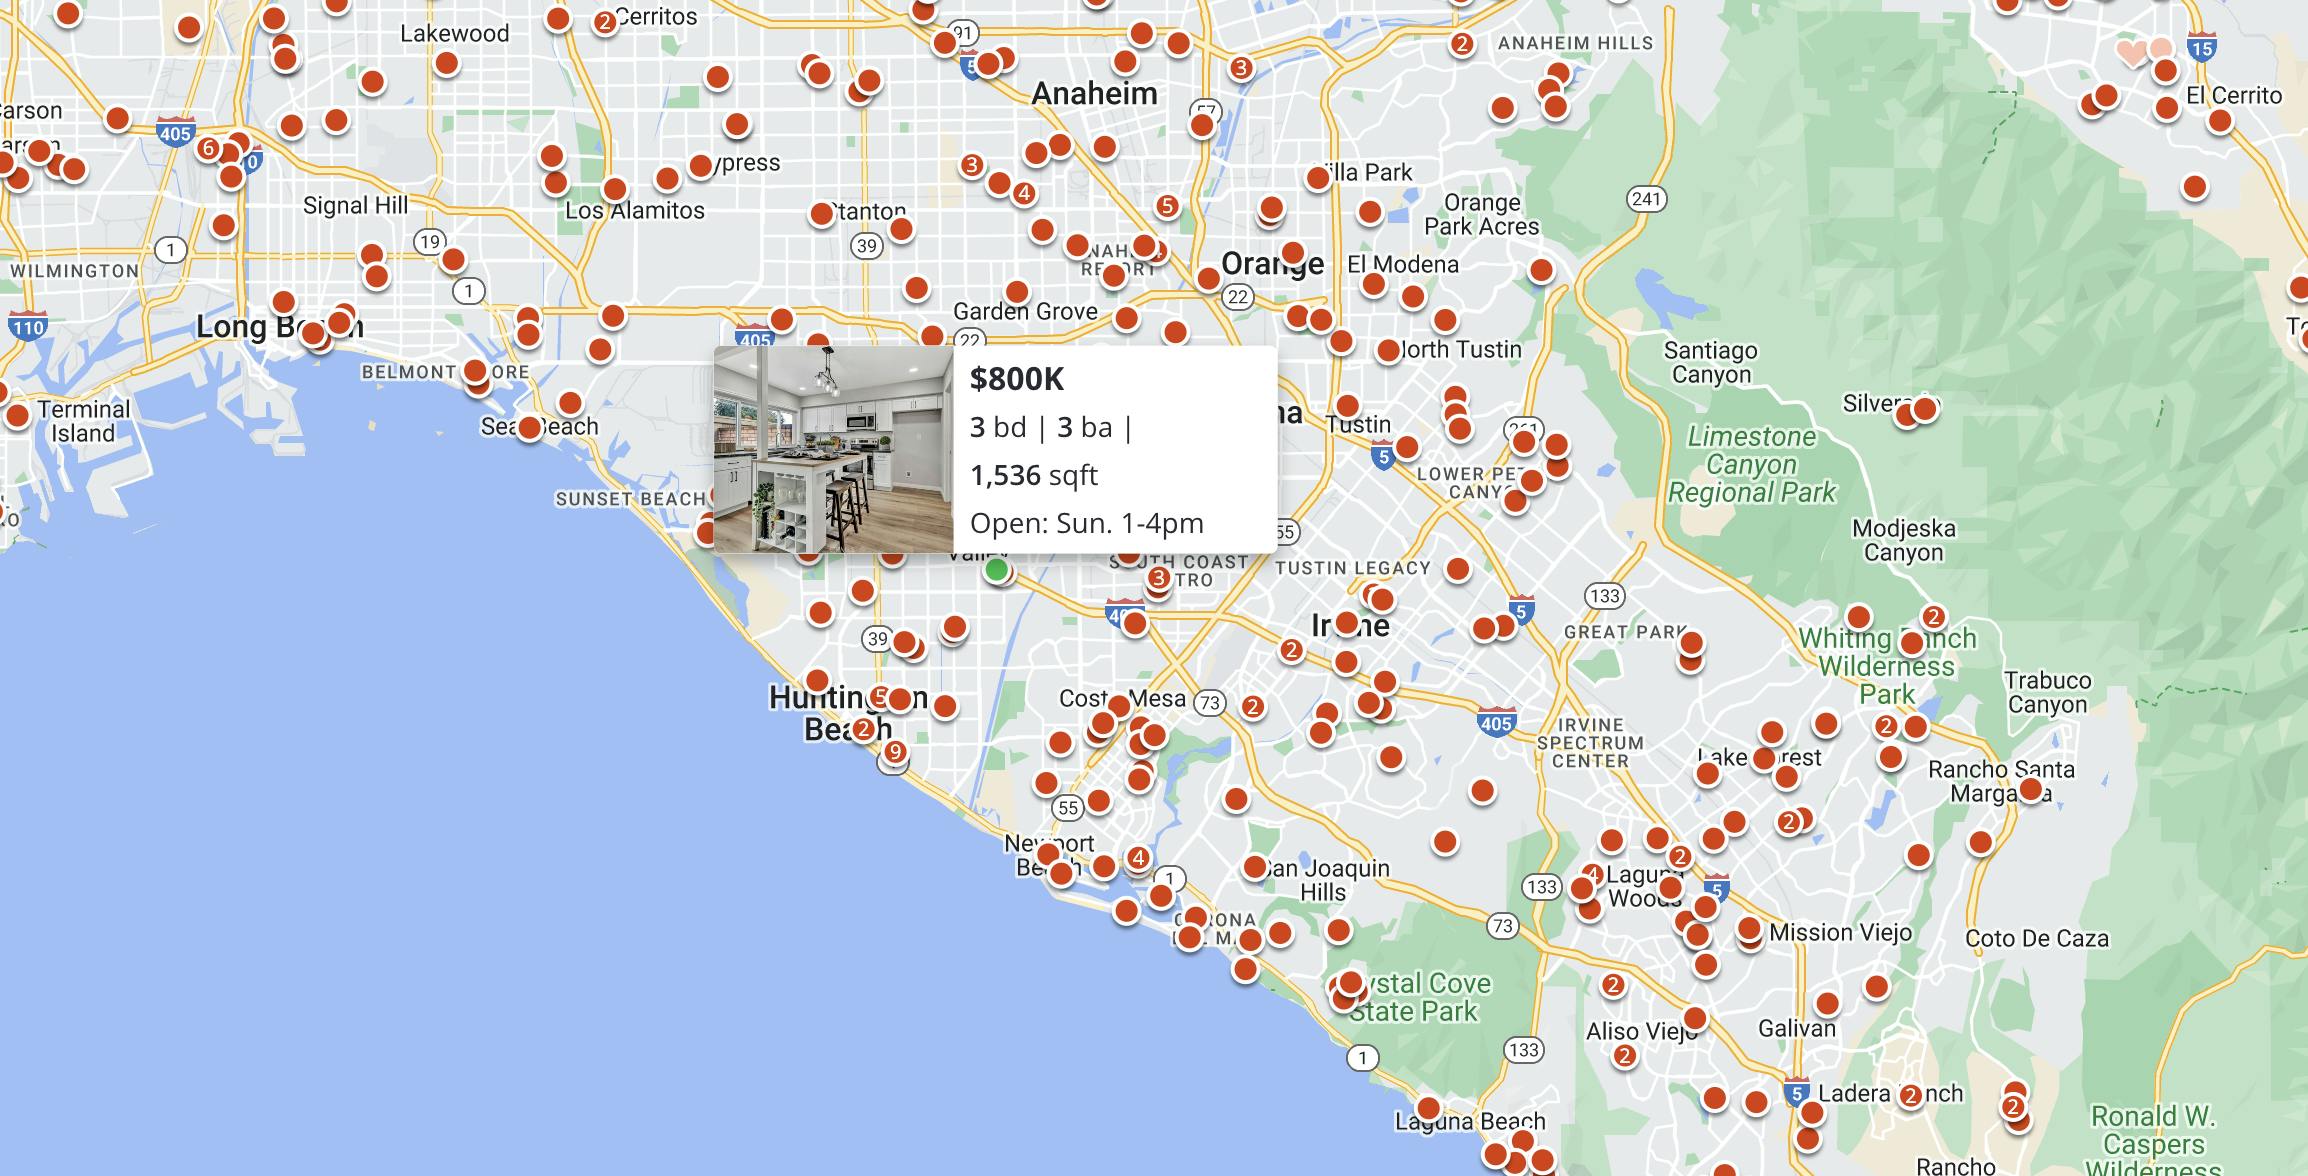Screen dimensions: 2308x1176
Task: Open the cluster marker numbered 6 near Interstate 405
Action: pos(208,149)
